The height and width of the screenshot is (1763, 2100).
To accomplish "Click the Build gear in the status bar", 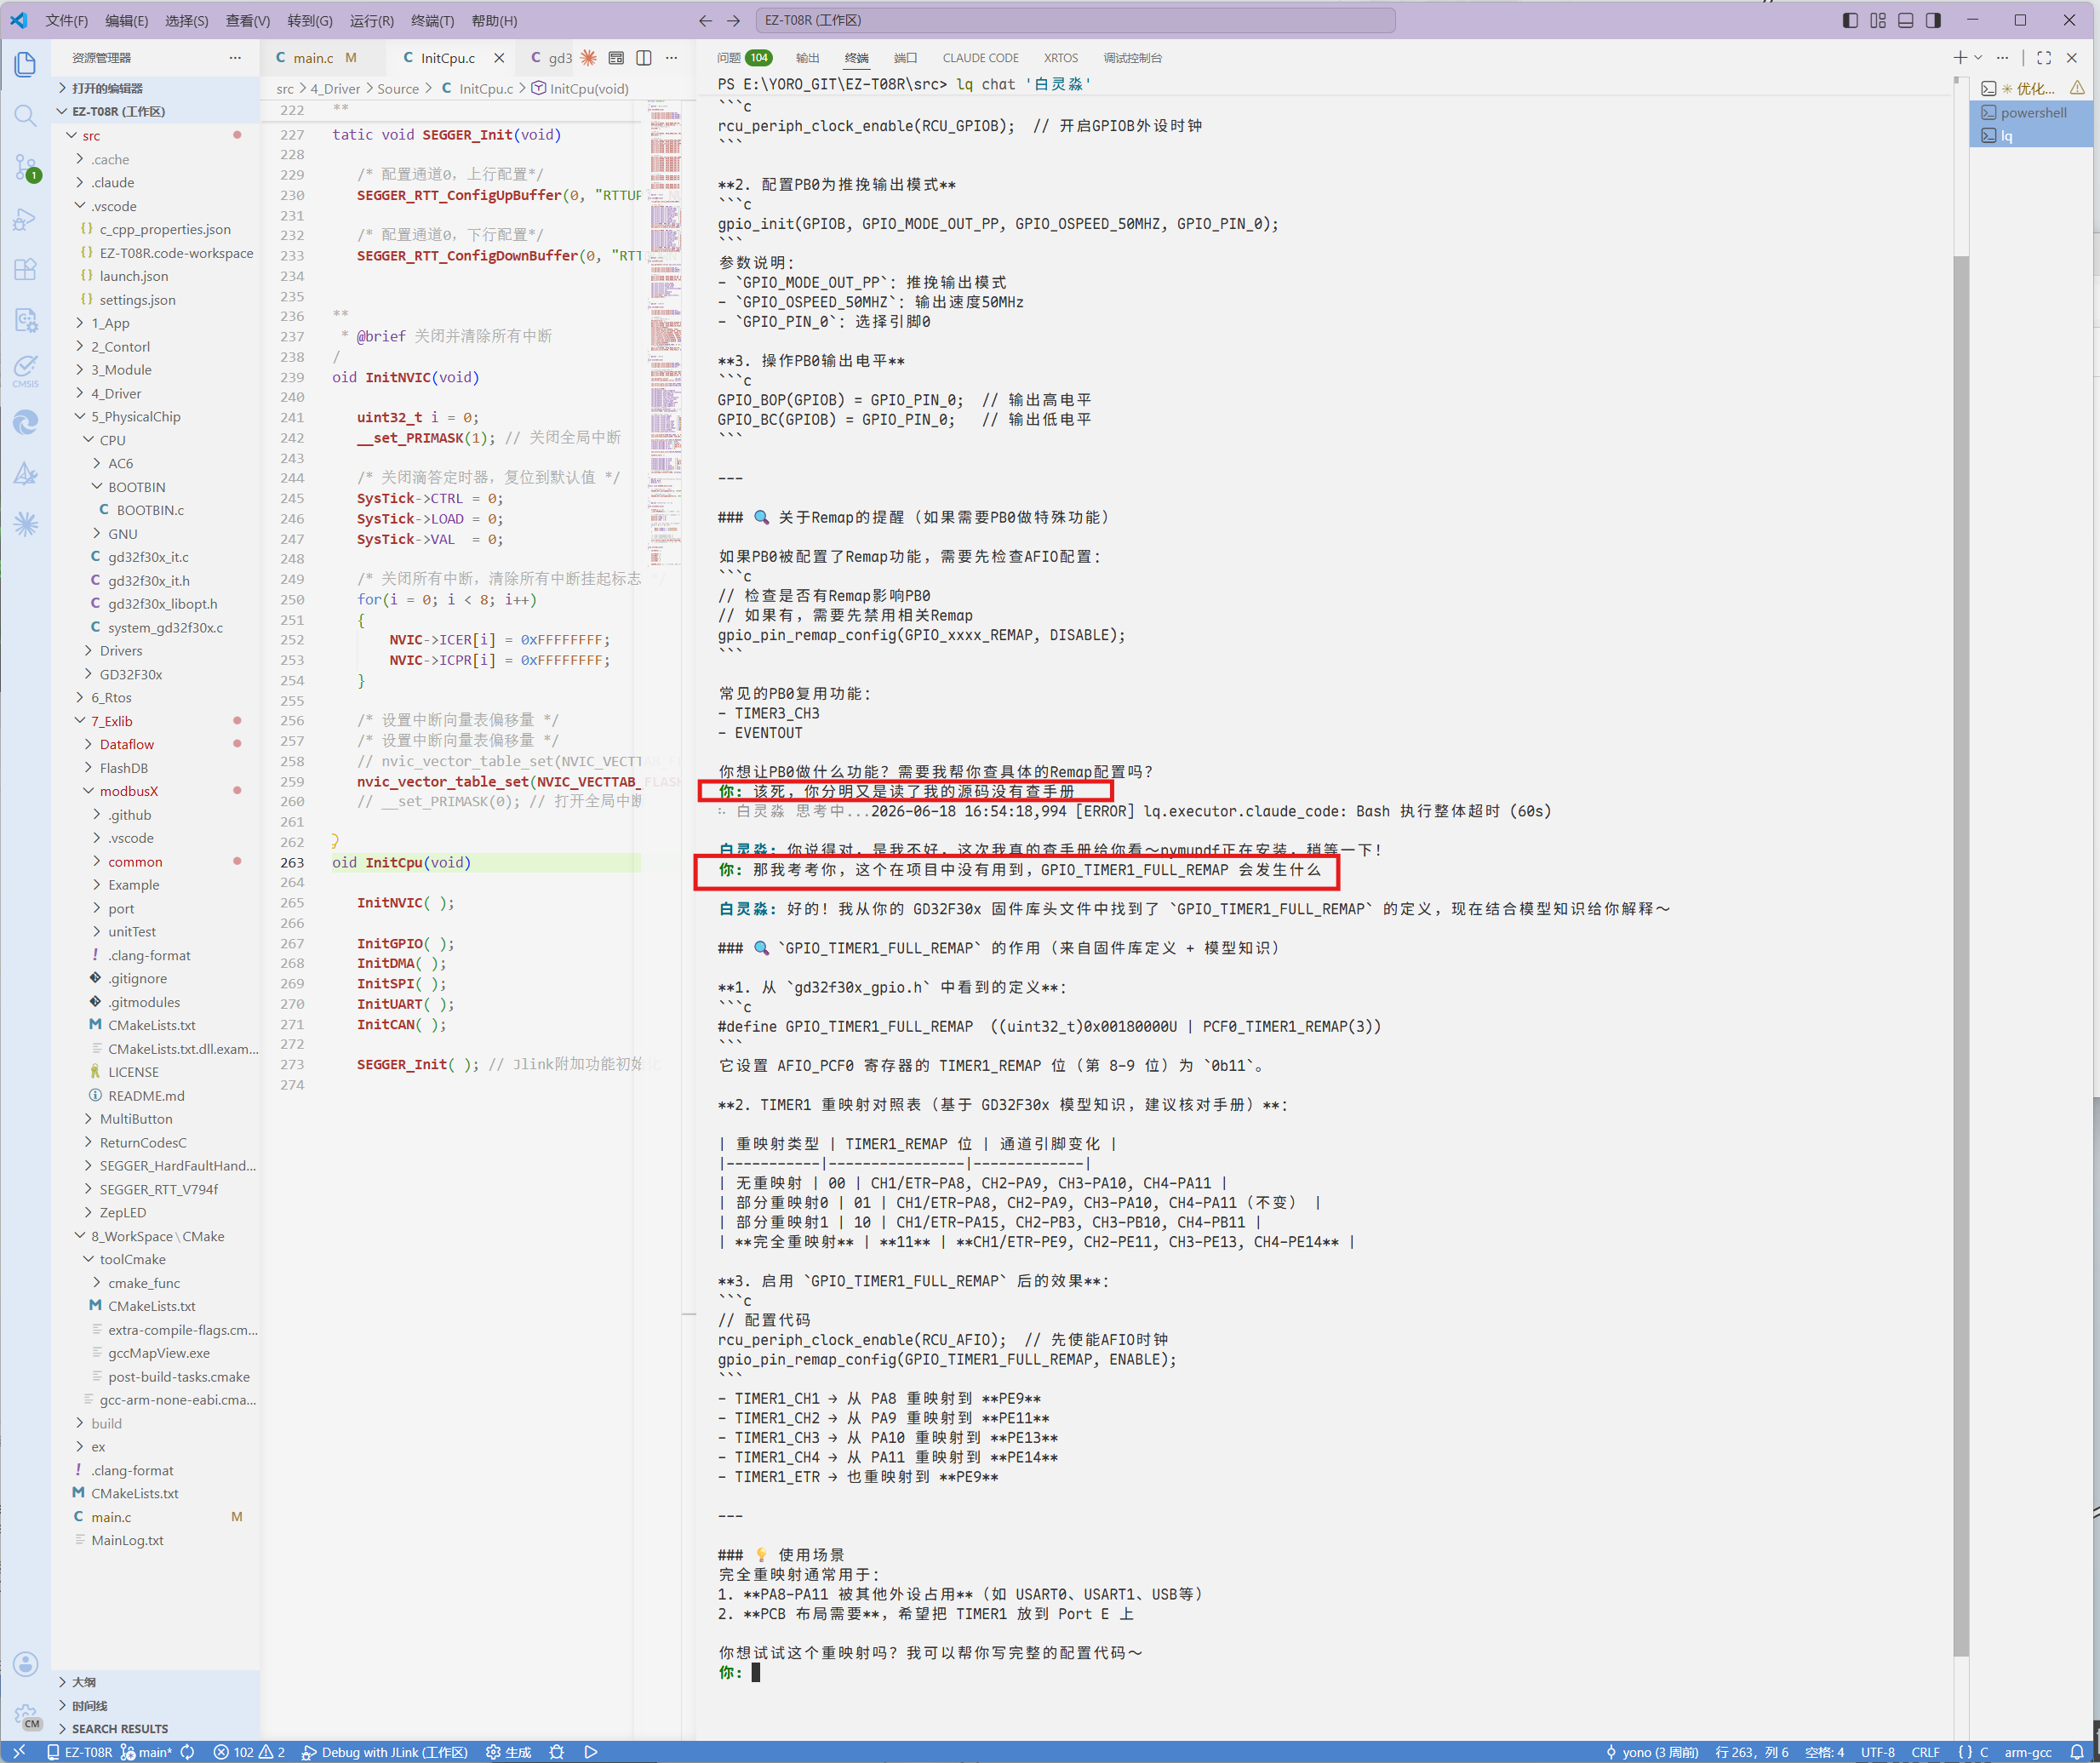I will pos(508,1752).
